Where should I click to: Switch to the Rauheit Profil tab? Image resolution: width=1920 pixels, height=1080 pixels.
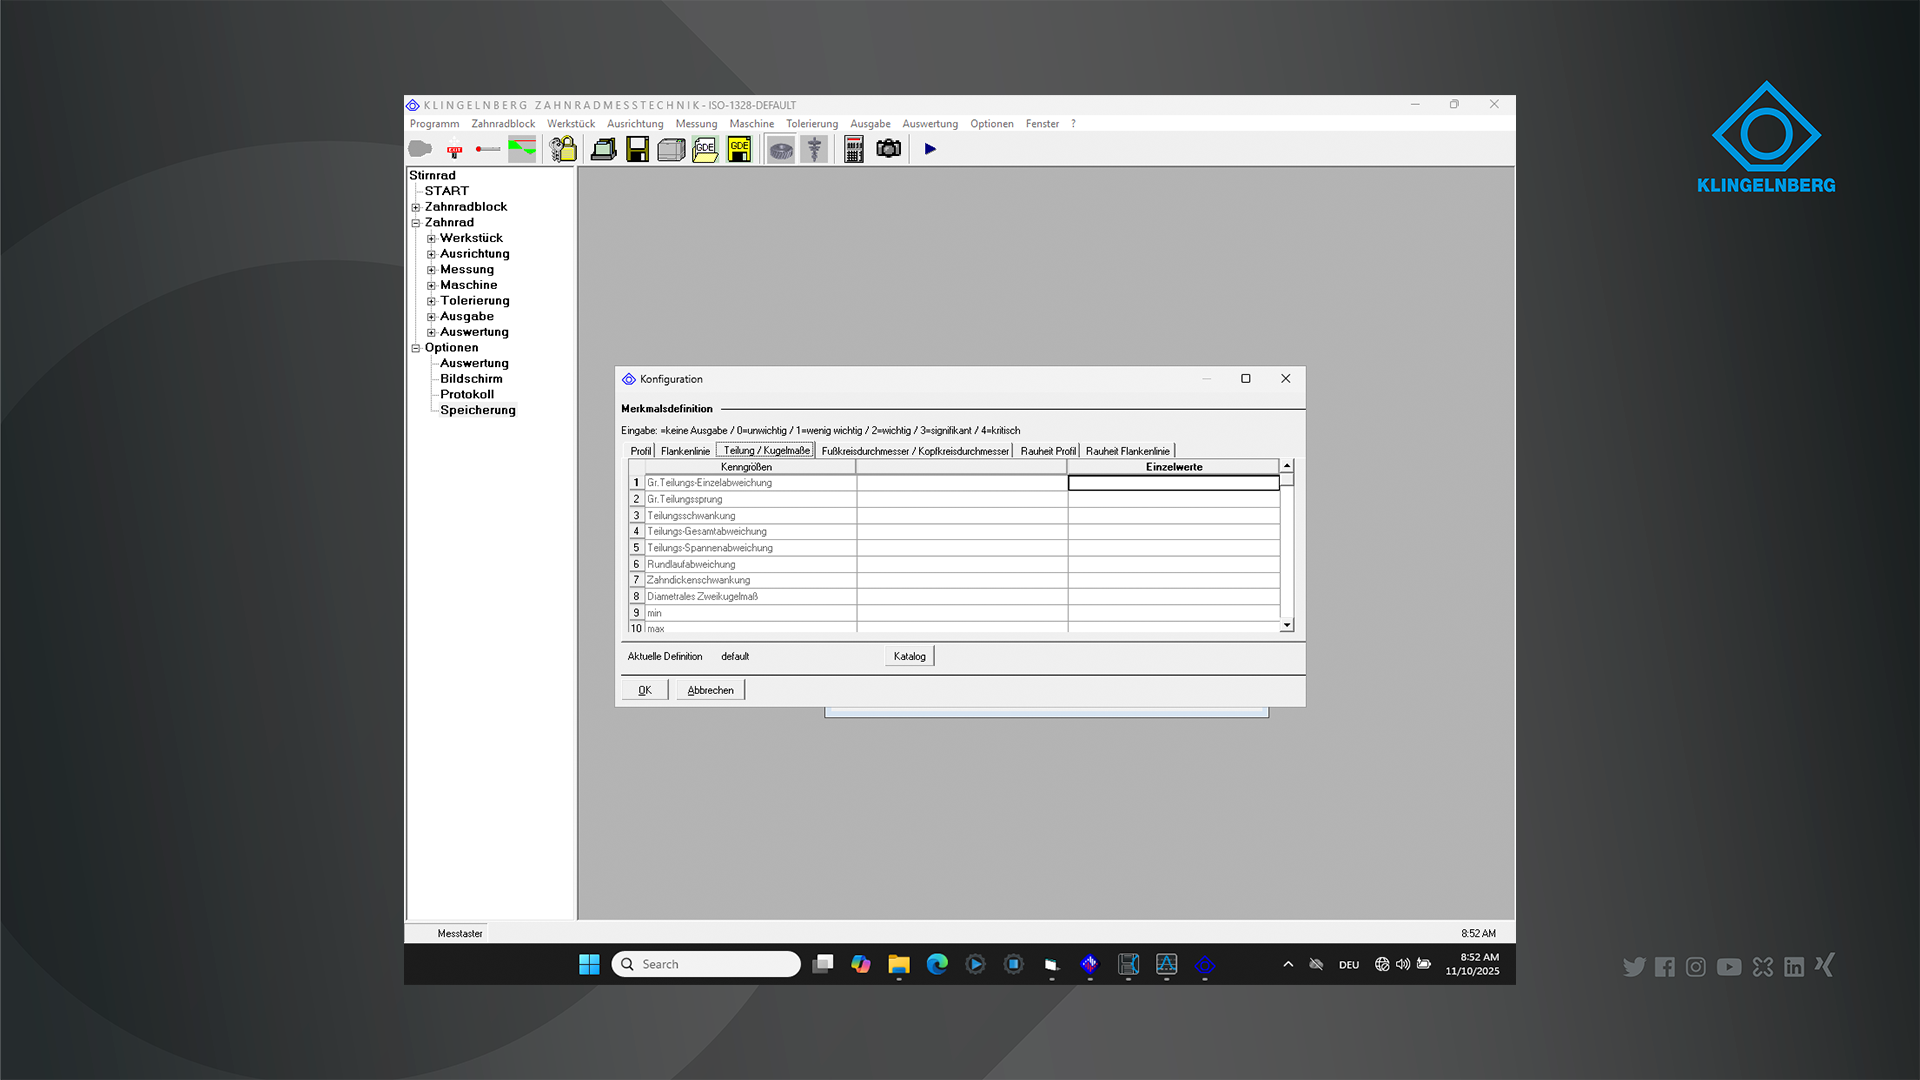click(x=1048, y=451)
